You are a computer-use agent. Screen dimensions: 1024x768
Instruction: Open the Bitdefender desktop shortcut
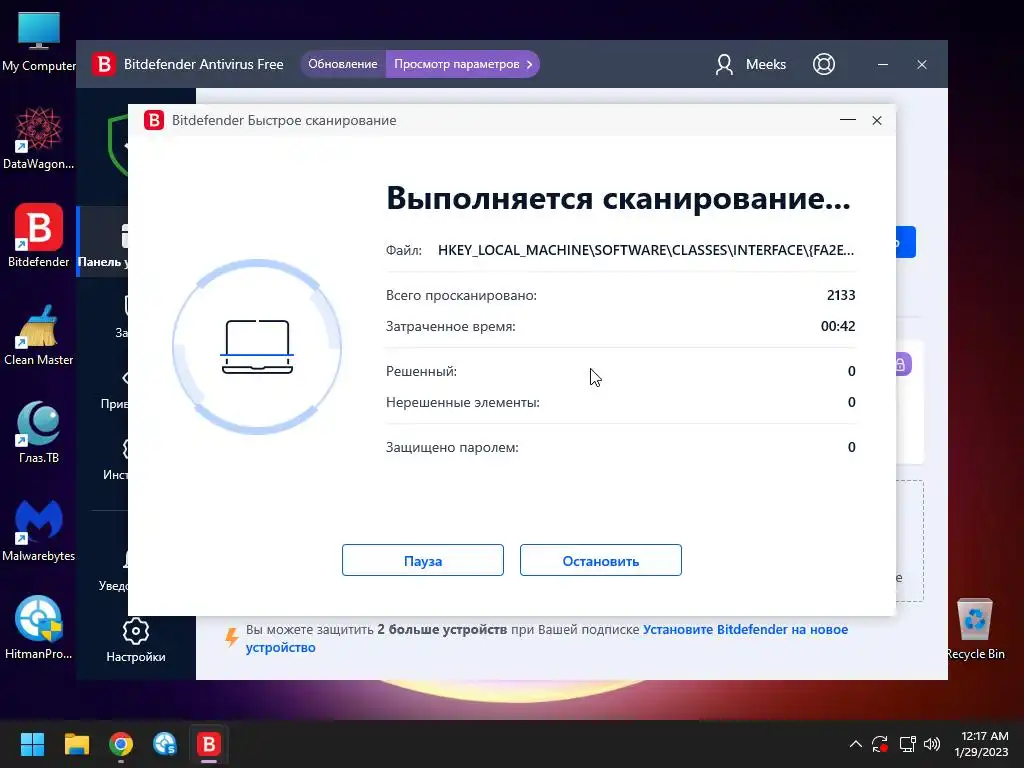(39, 236)
